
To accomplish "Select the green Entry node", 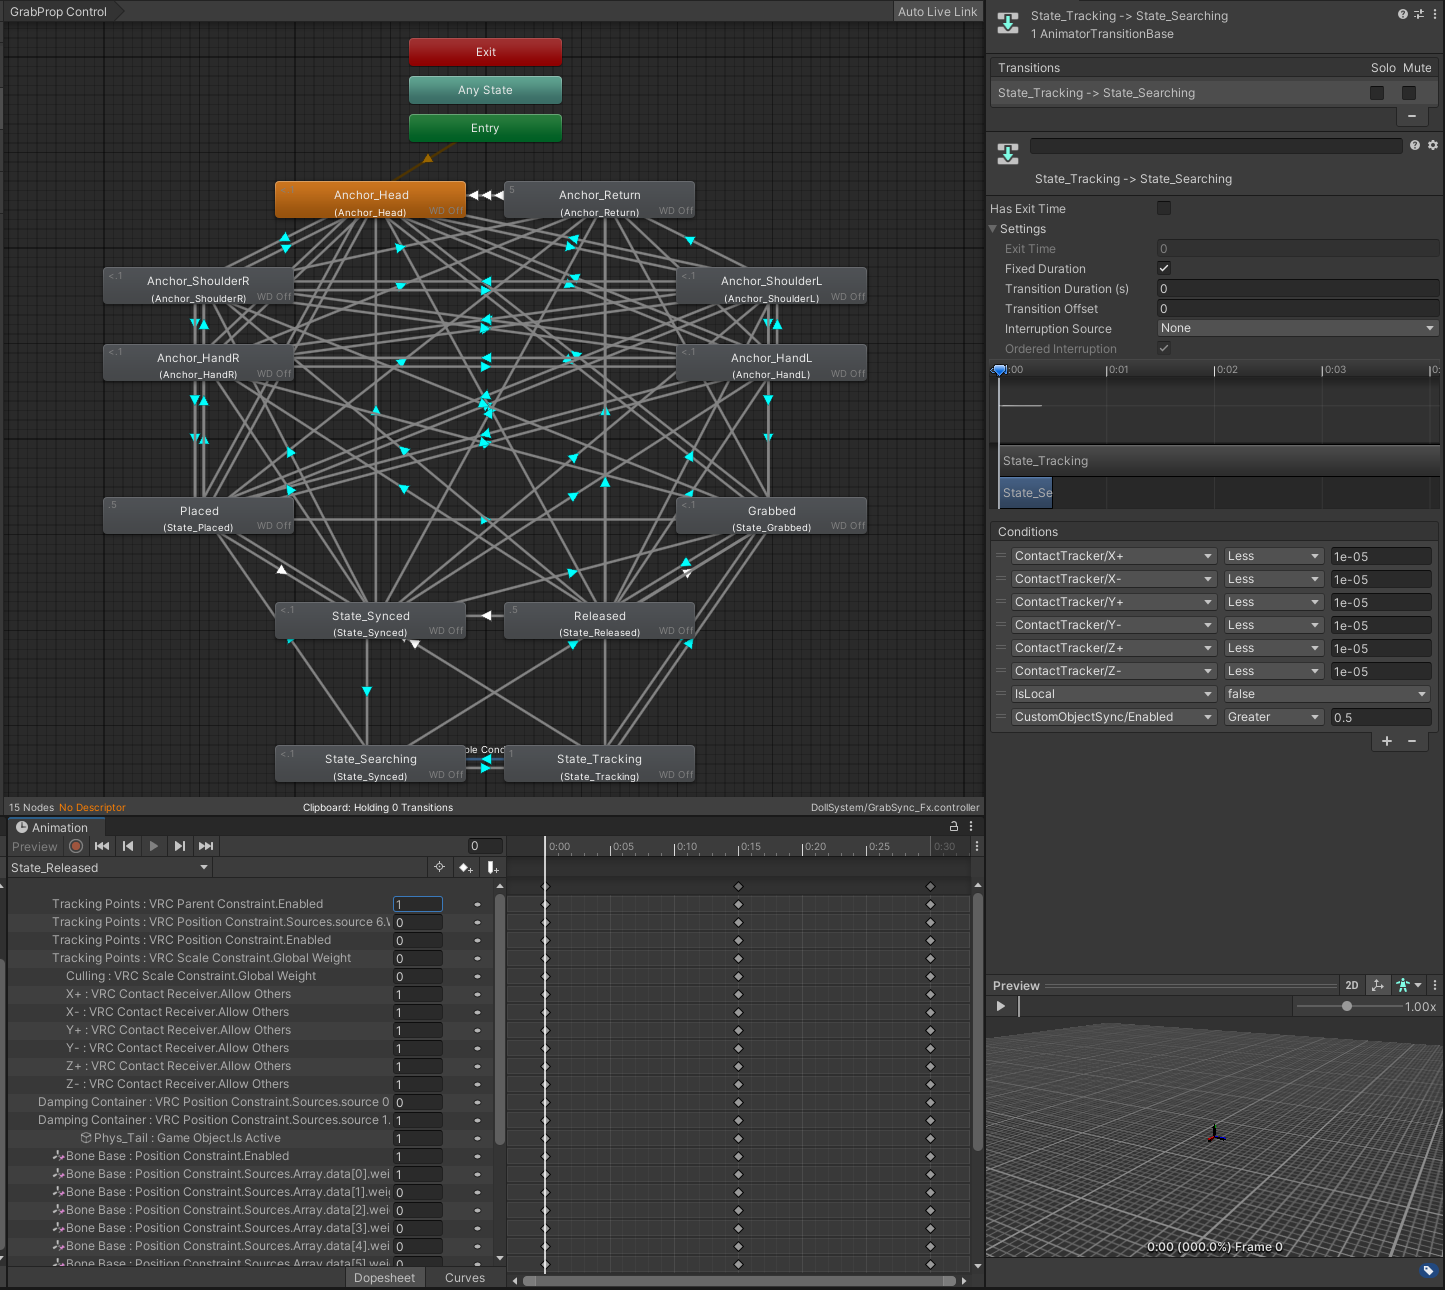I will point(485,128).
